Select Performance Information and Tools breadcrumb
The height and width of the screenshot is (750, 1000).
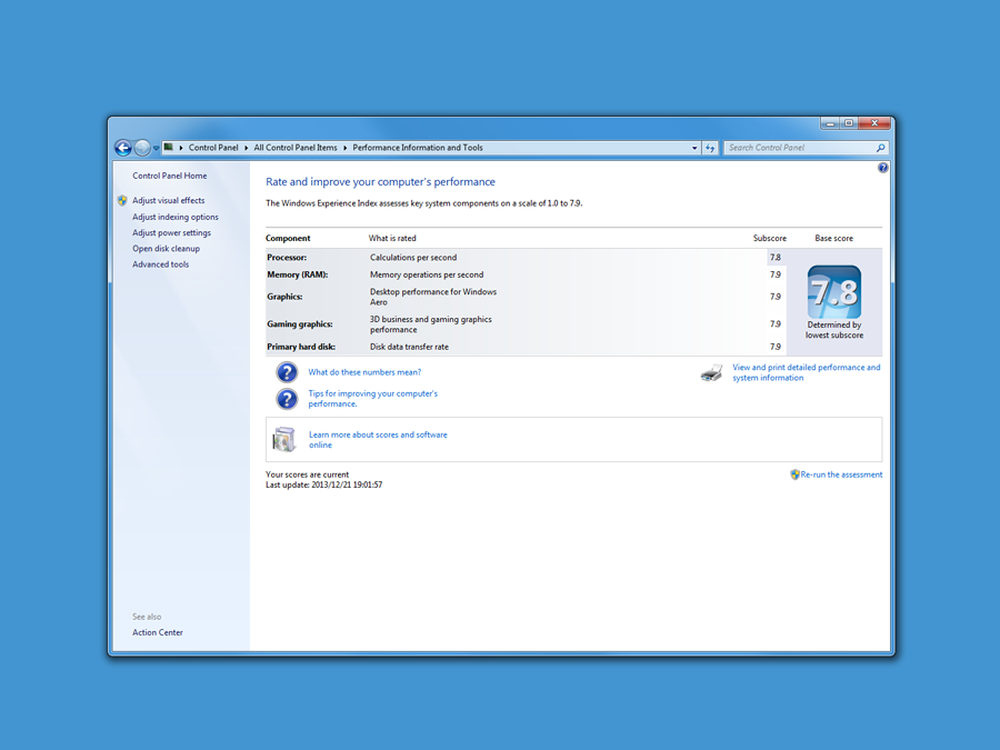[x=418, y=147]
